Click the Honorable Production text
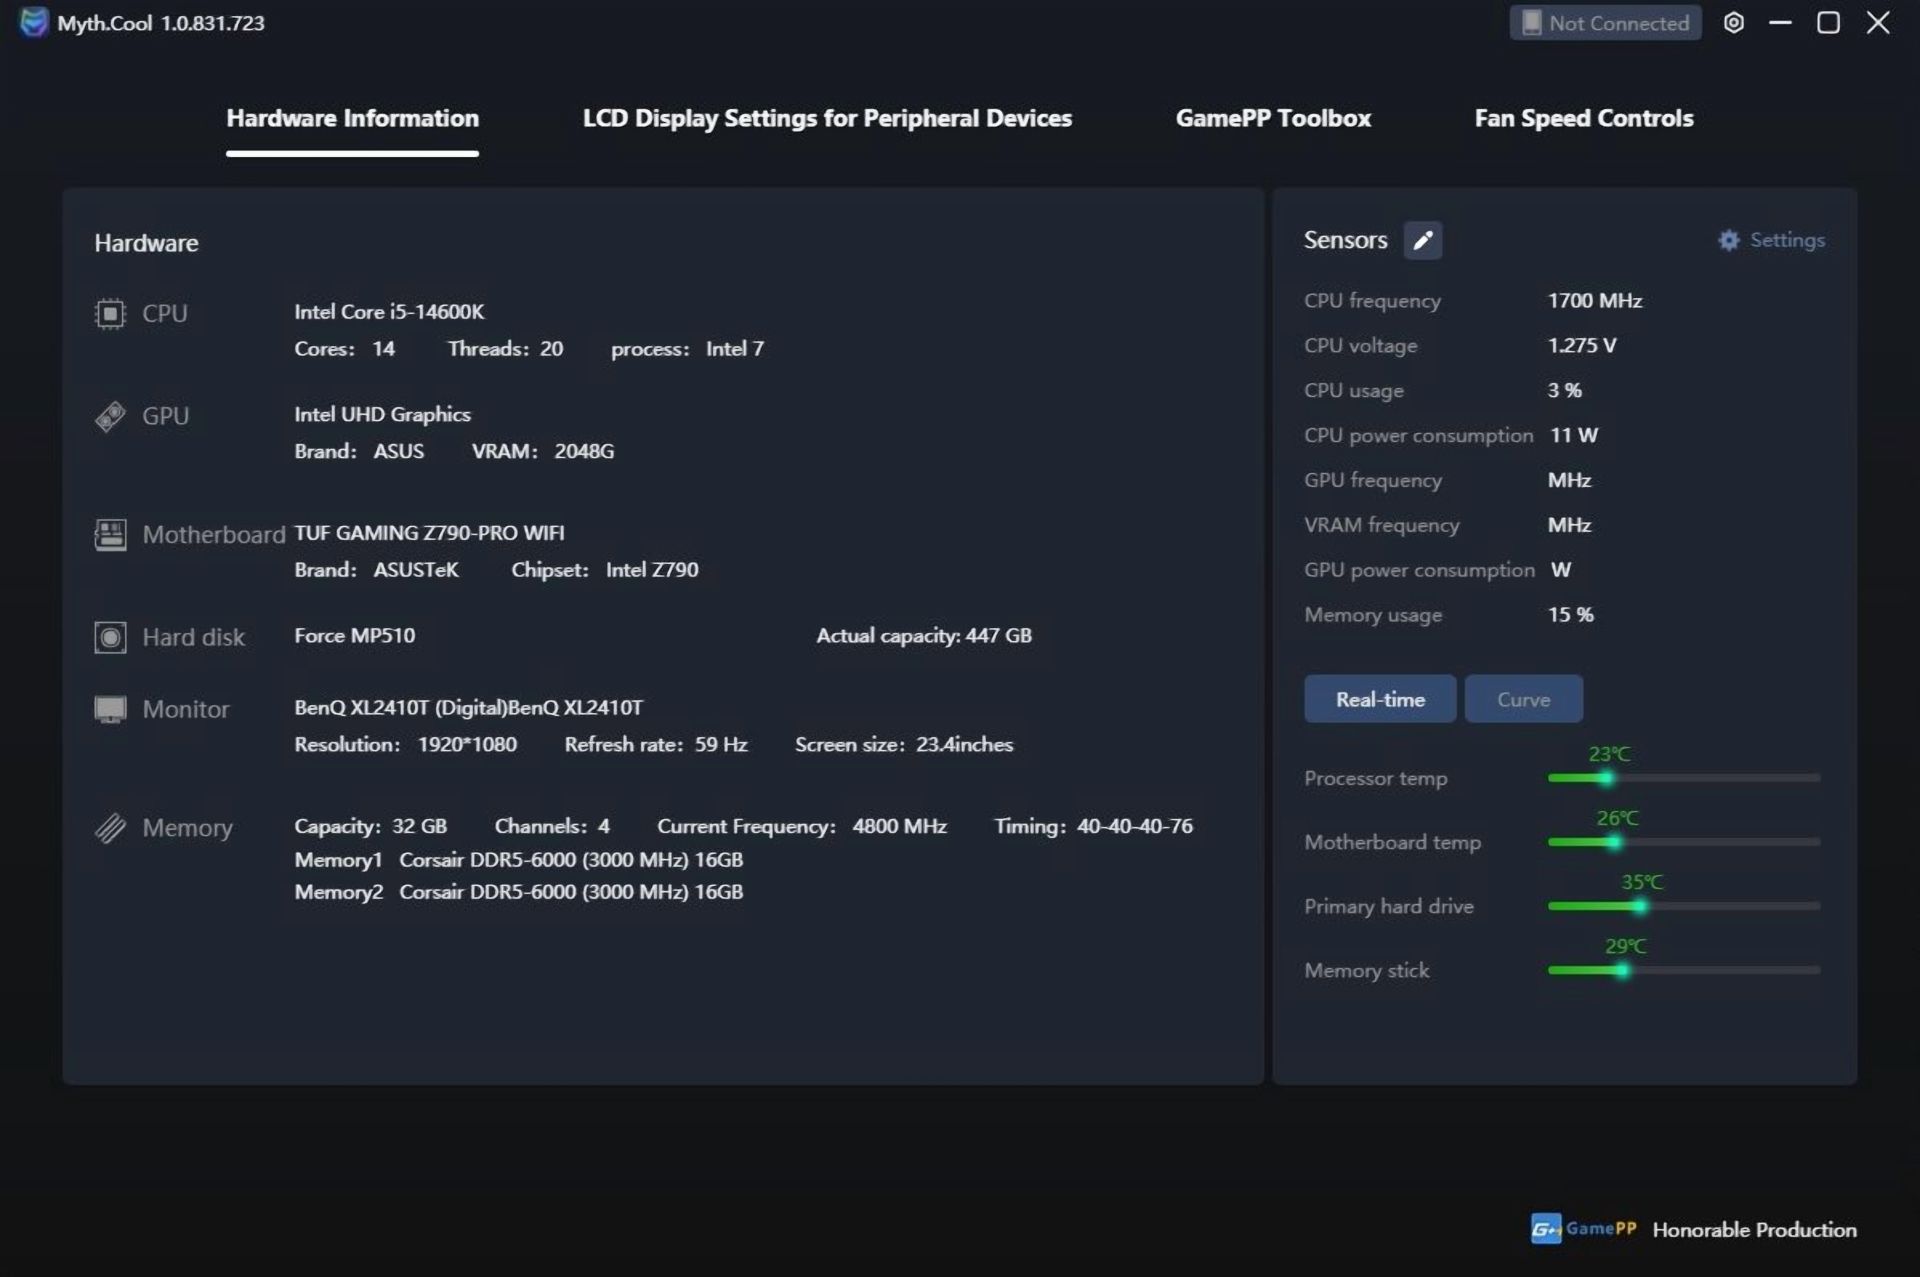This screenshot has height=1277, width=1920. (1754, 1230)
